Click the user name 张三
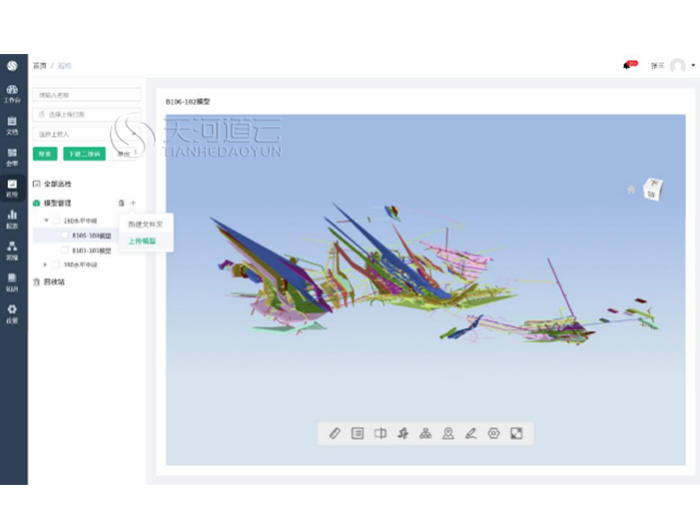 click(x=657, y=66)
